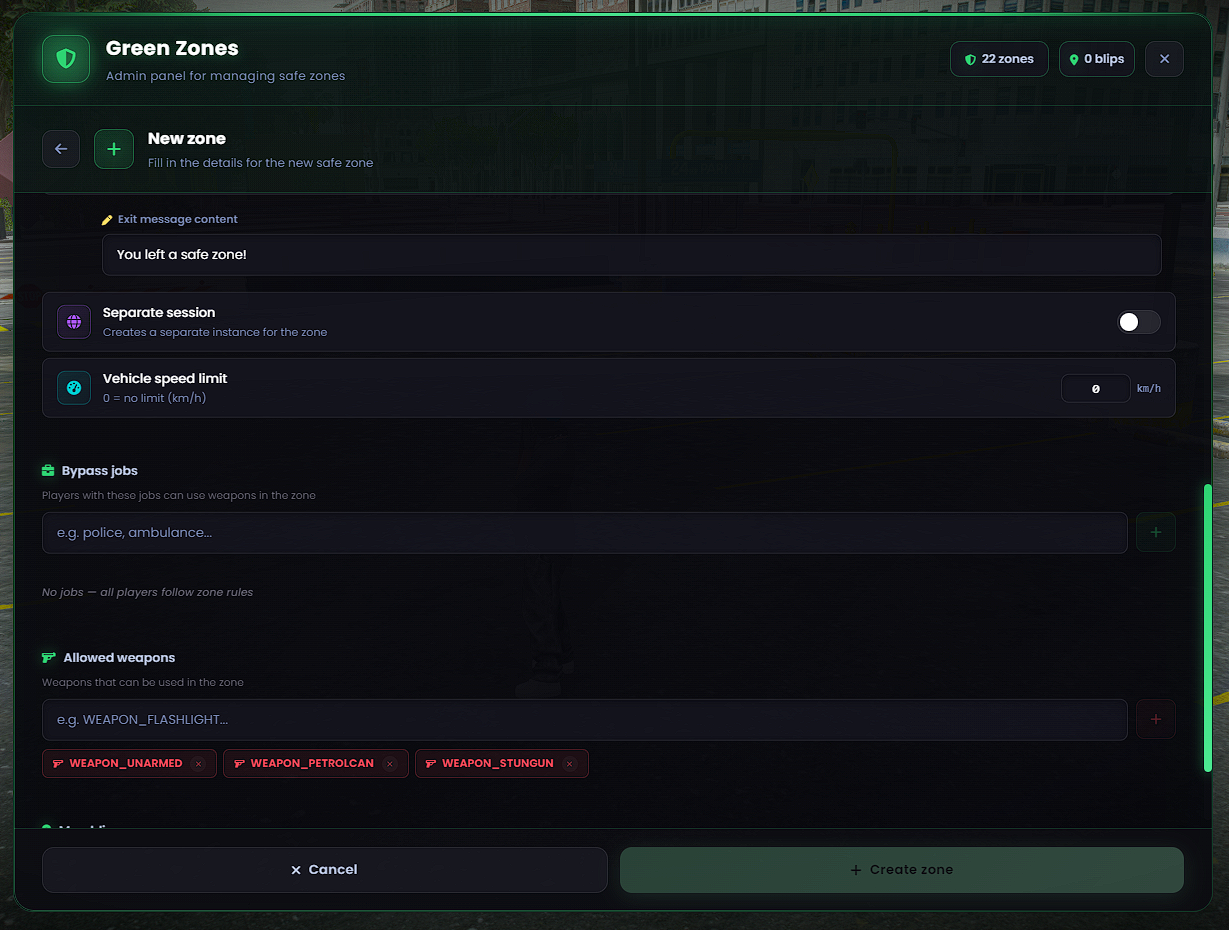Click the speedometer Vehicle speed limit icon
This screenshot has width=1229, height=930.
pos(74,388)
